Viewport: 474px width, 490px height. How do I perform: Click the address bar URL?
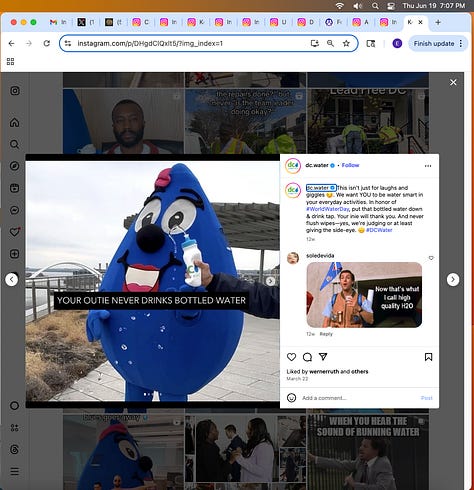[x=150, y=43]
